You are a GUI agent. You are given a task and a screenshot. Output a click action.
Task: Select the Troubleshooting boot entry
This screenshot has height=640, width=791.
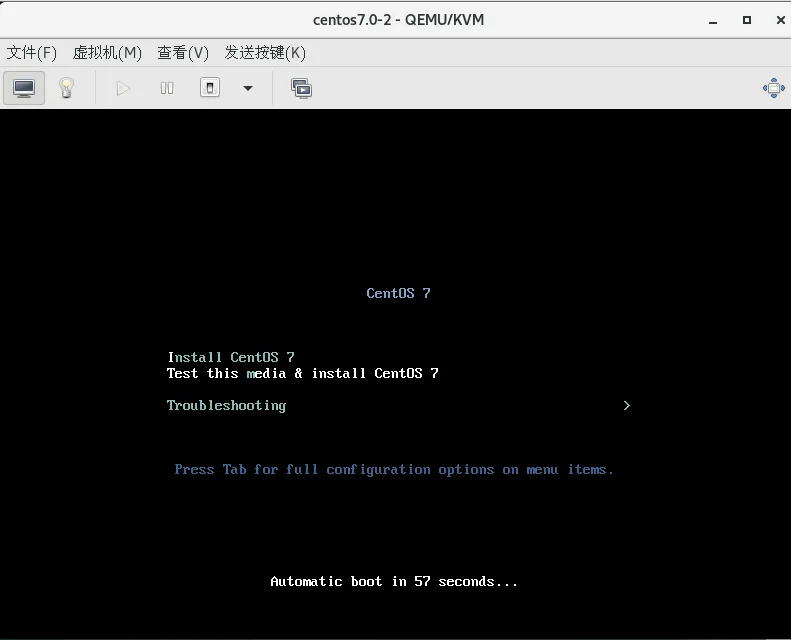tap(227, 405)
